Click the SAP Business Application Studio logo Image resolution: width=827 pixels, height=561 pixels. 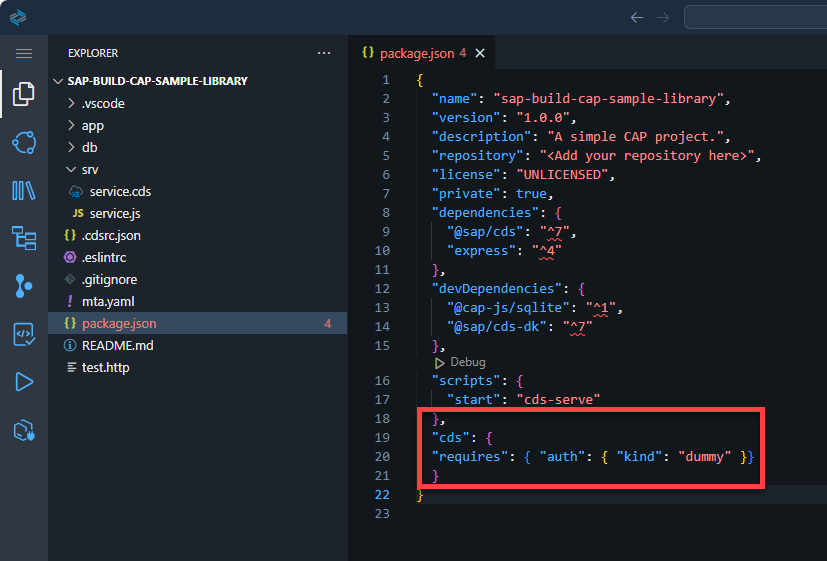click(17, 17)
